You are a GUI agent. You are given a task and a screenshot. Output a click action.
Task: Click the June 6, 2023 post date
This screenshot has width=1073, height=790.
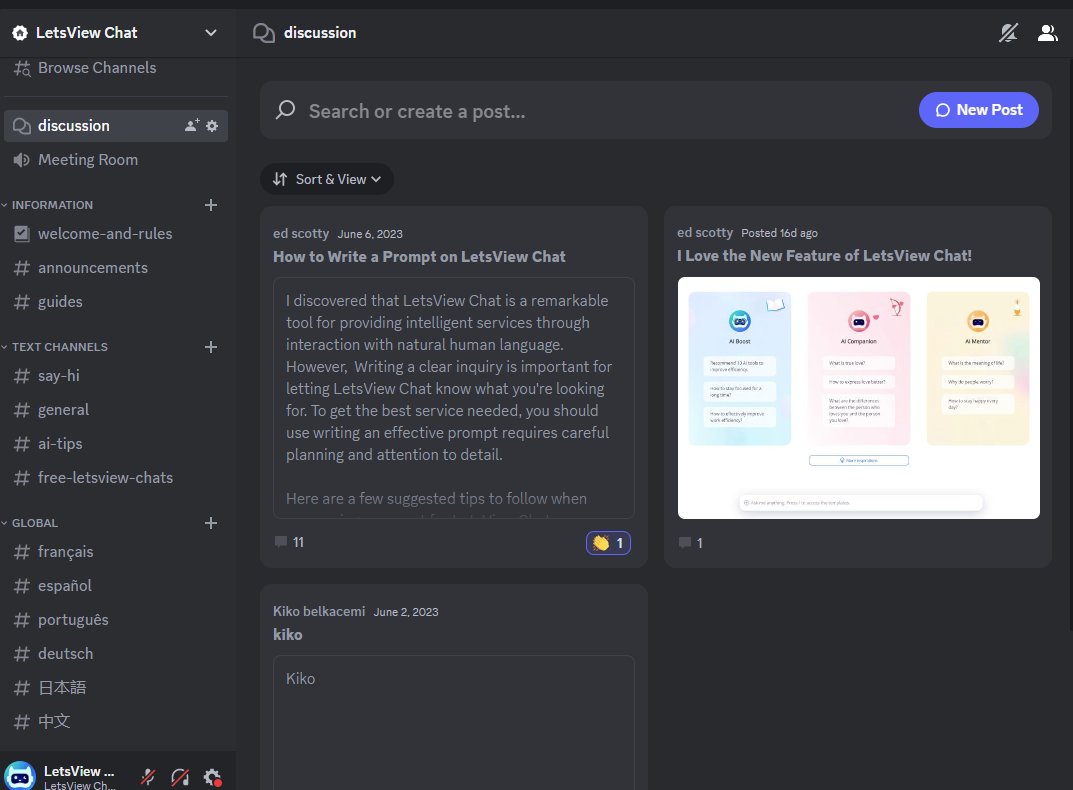370,234
